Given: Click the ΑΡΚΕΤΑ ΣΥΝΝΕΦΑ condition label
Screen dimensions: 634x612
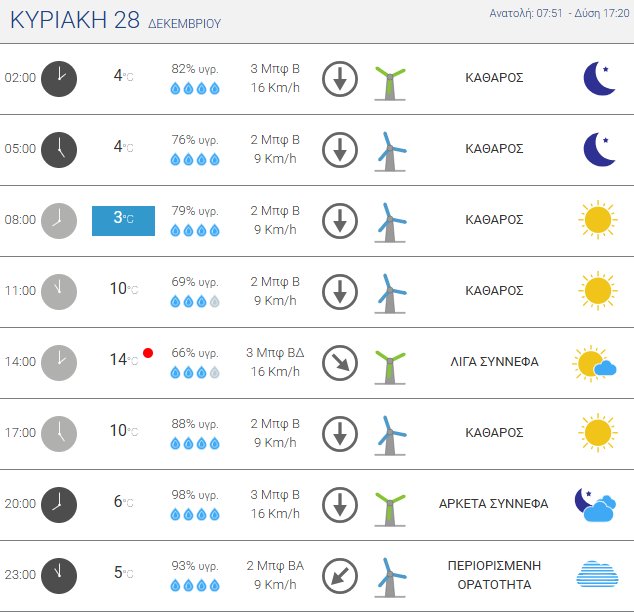Looking at the screenshot, I should click(493, 504).
